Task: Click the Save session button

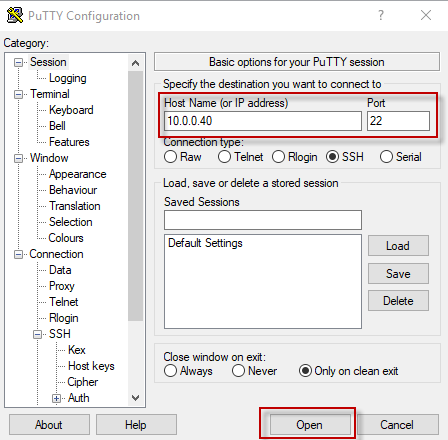Action: 398,274
